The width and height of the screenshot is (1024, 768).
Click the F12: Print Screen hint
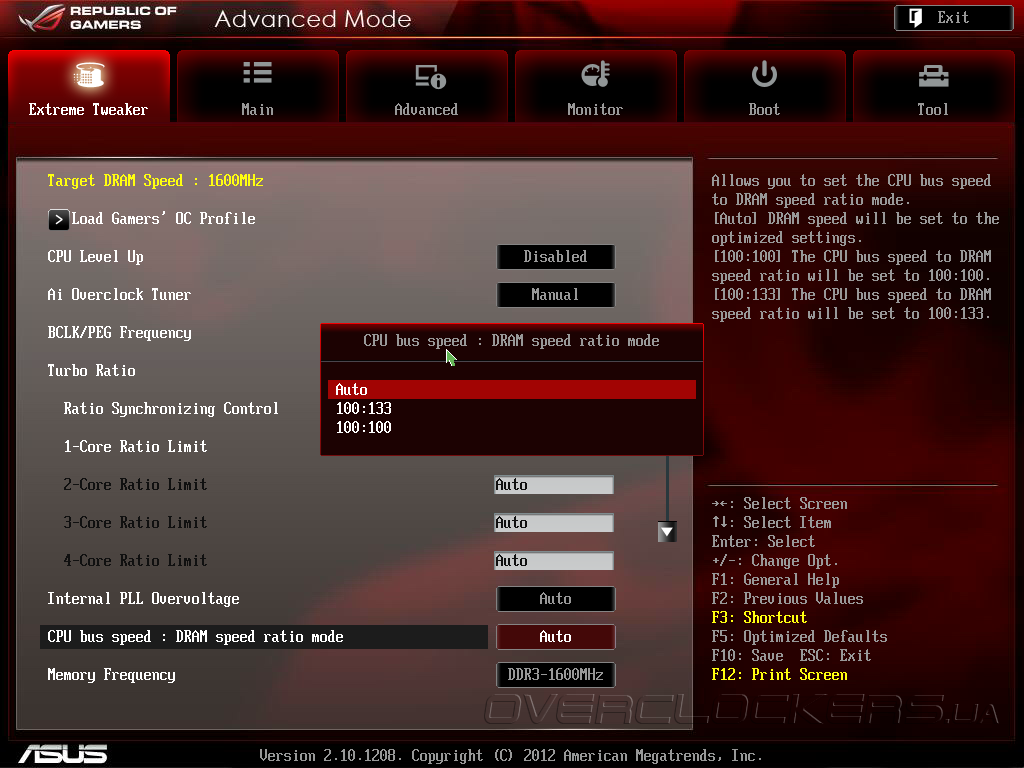(779, 675)
